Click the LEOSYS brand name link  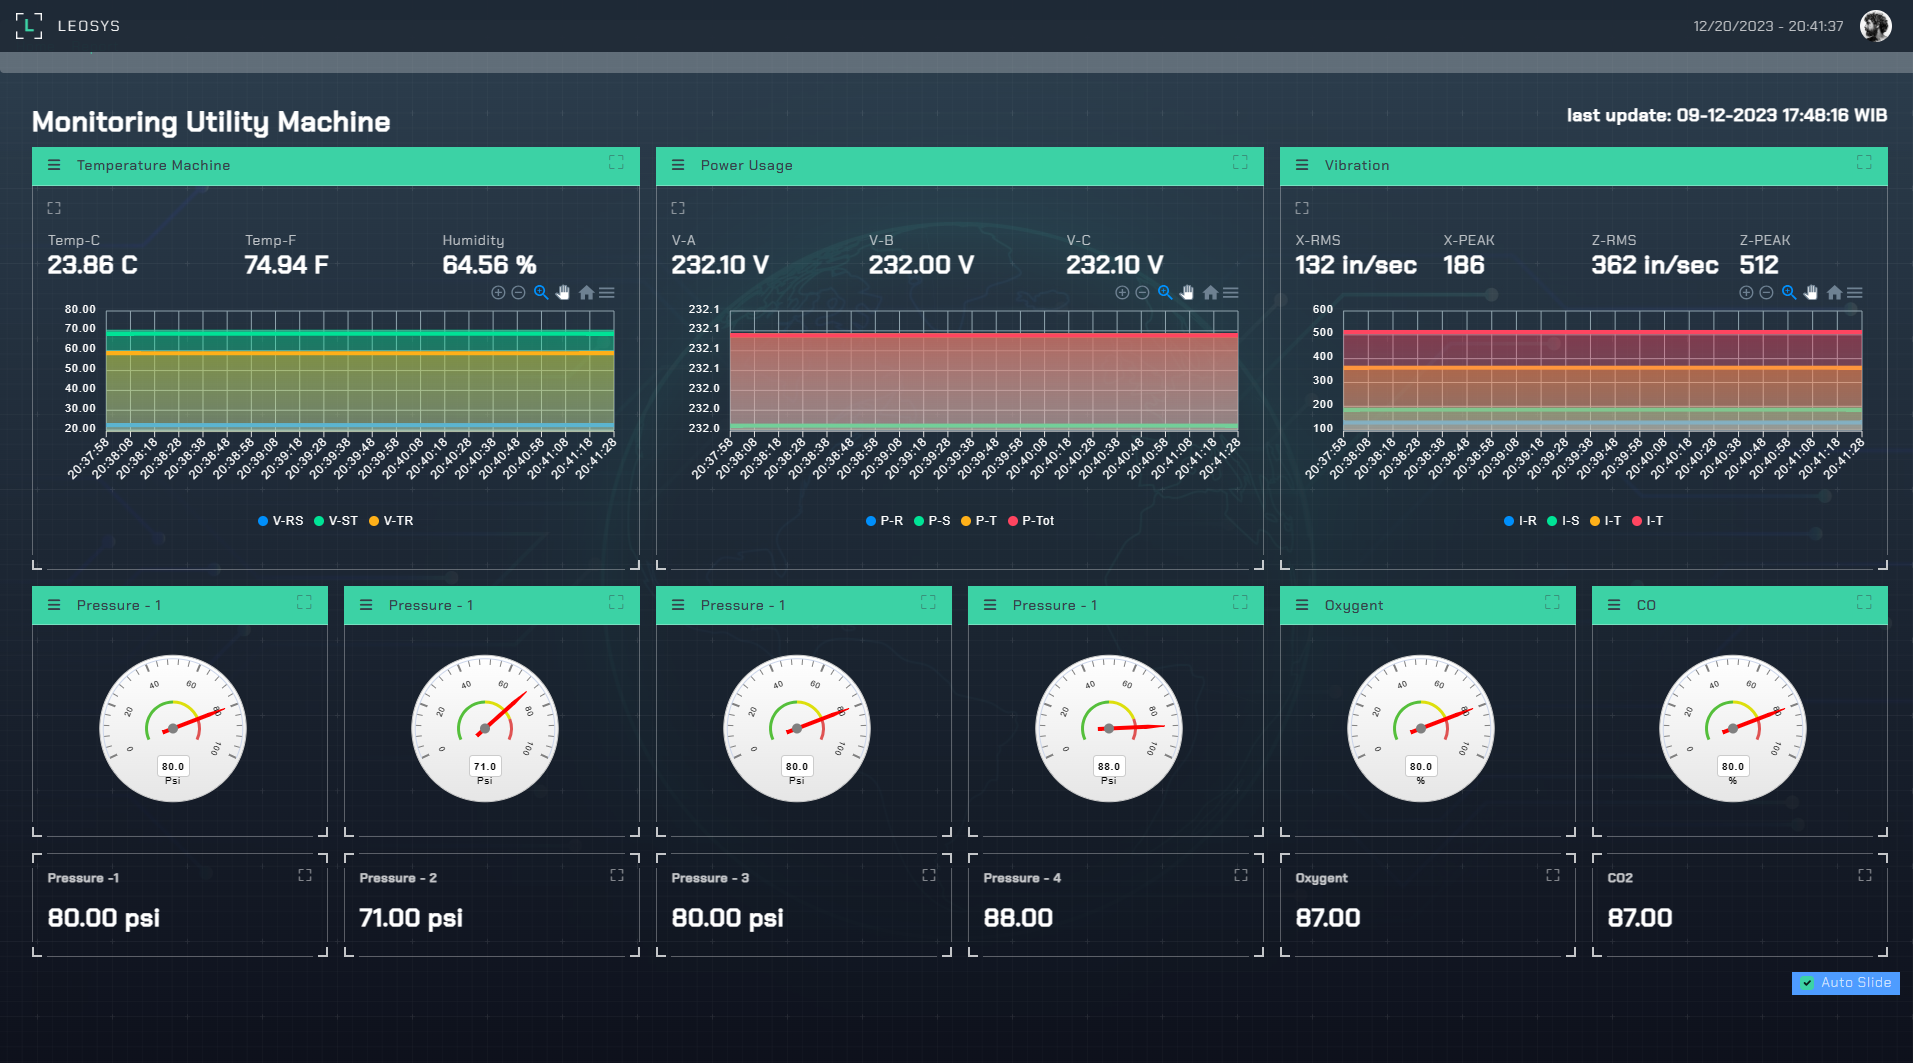click(x=89, y=26)
